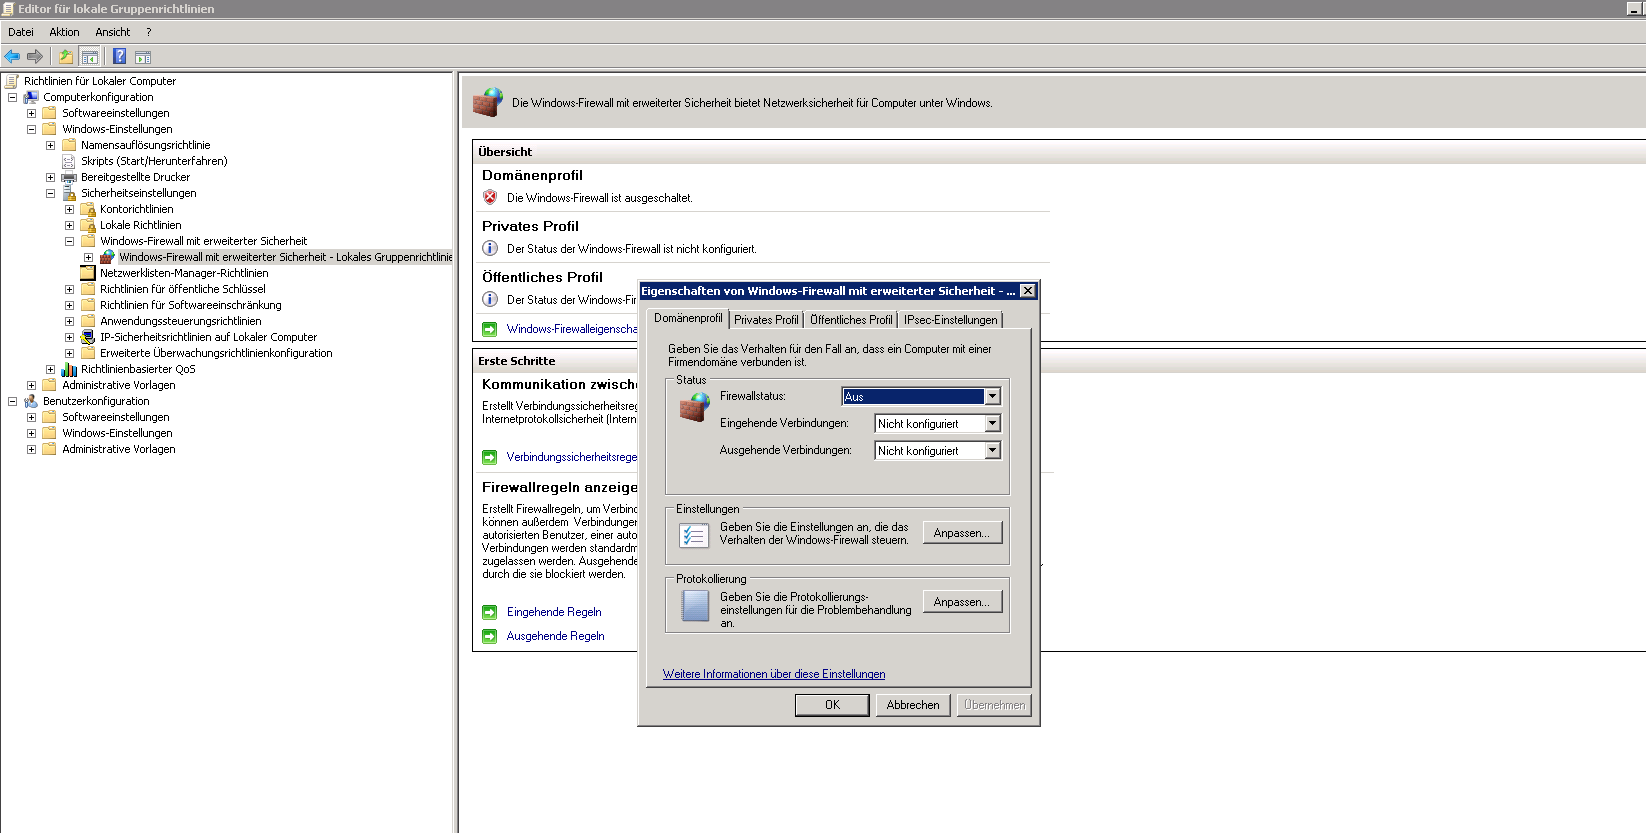Image resolution: width=1646 pixels, height=833 pixels.
Task: Click the Abbrechen button
Action: pos(913,705)
